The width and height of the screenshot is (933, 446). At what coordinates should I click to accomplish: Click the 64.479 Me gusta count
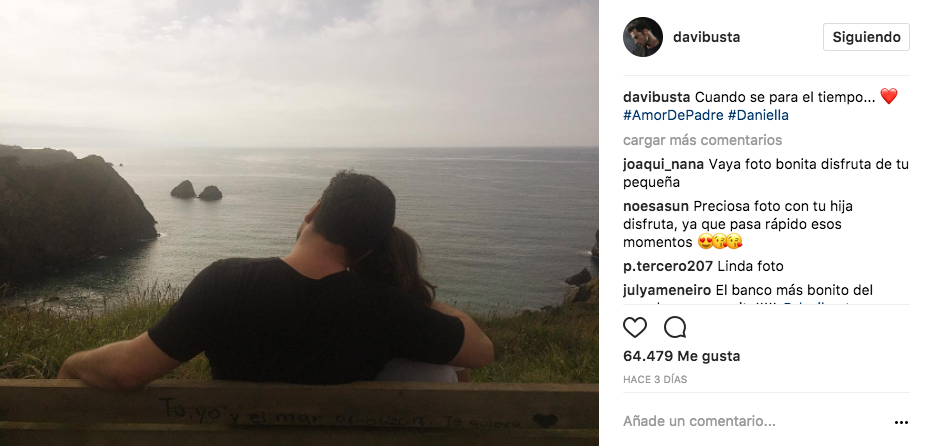click(x=681, y=356)
